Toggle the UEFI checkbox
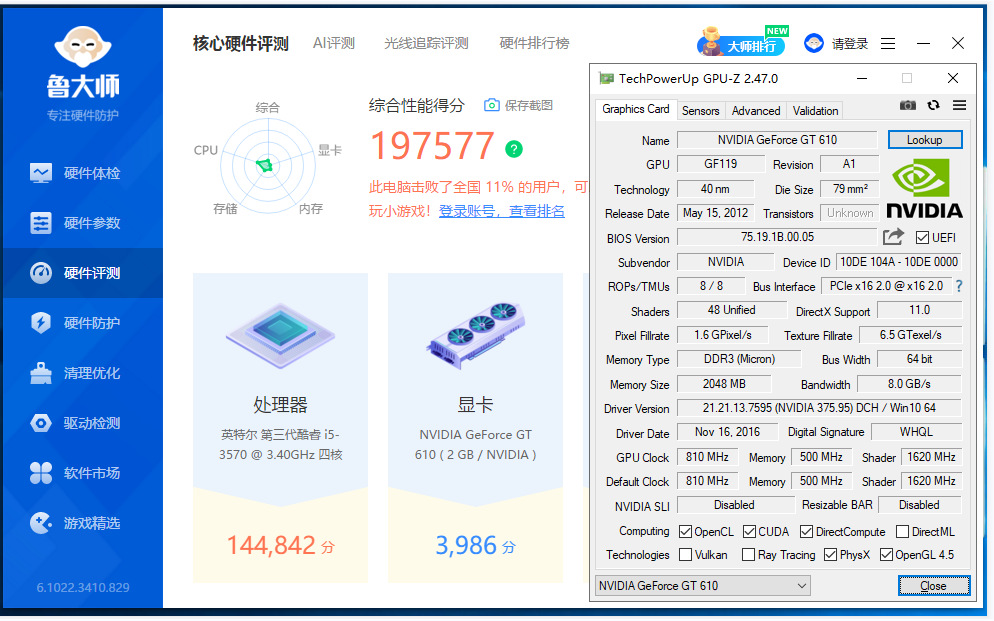Image resolution: width=994 pixels, height=621 pixels. point(922,238)
